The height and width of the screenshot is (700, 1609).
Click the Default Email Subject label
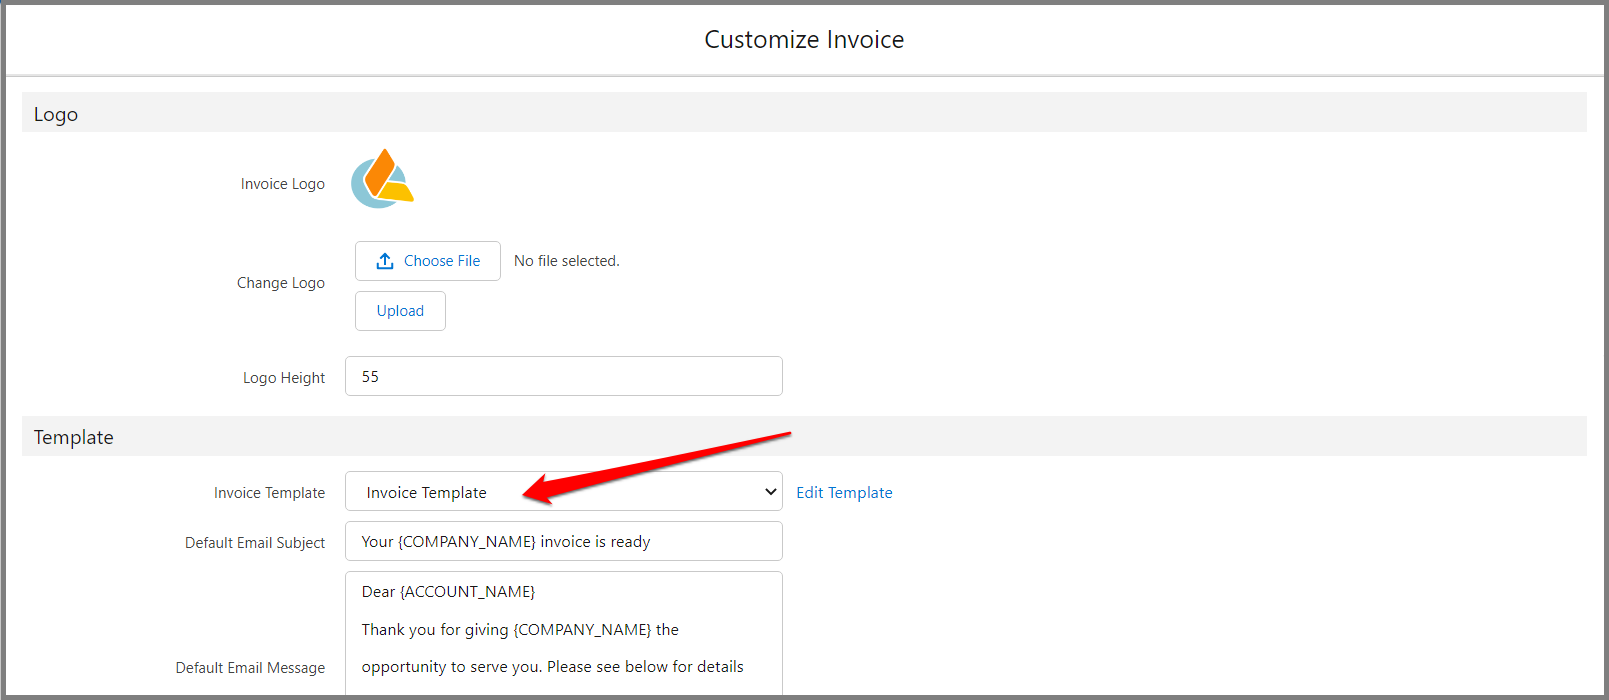coord(255,543)
